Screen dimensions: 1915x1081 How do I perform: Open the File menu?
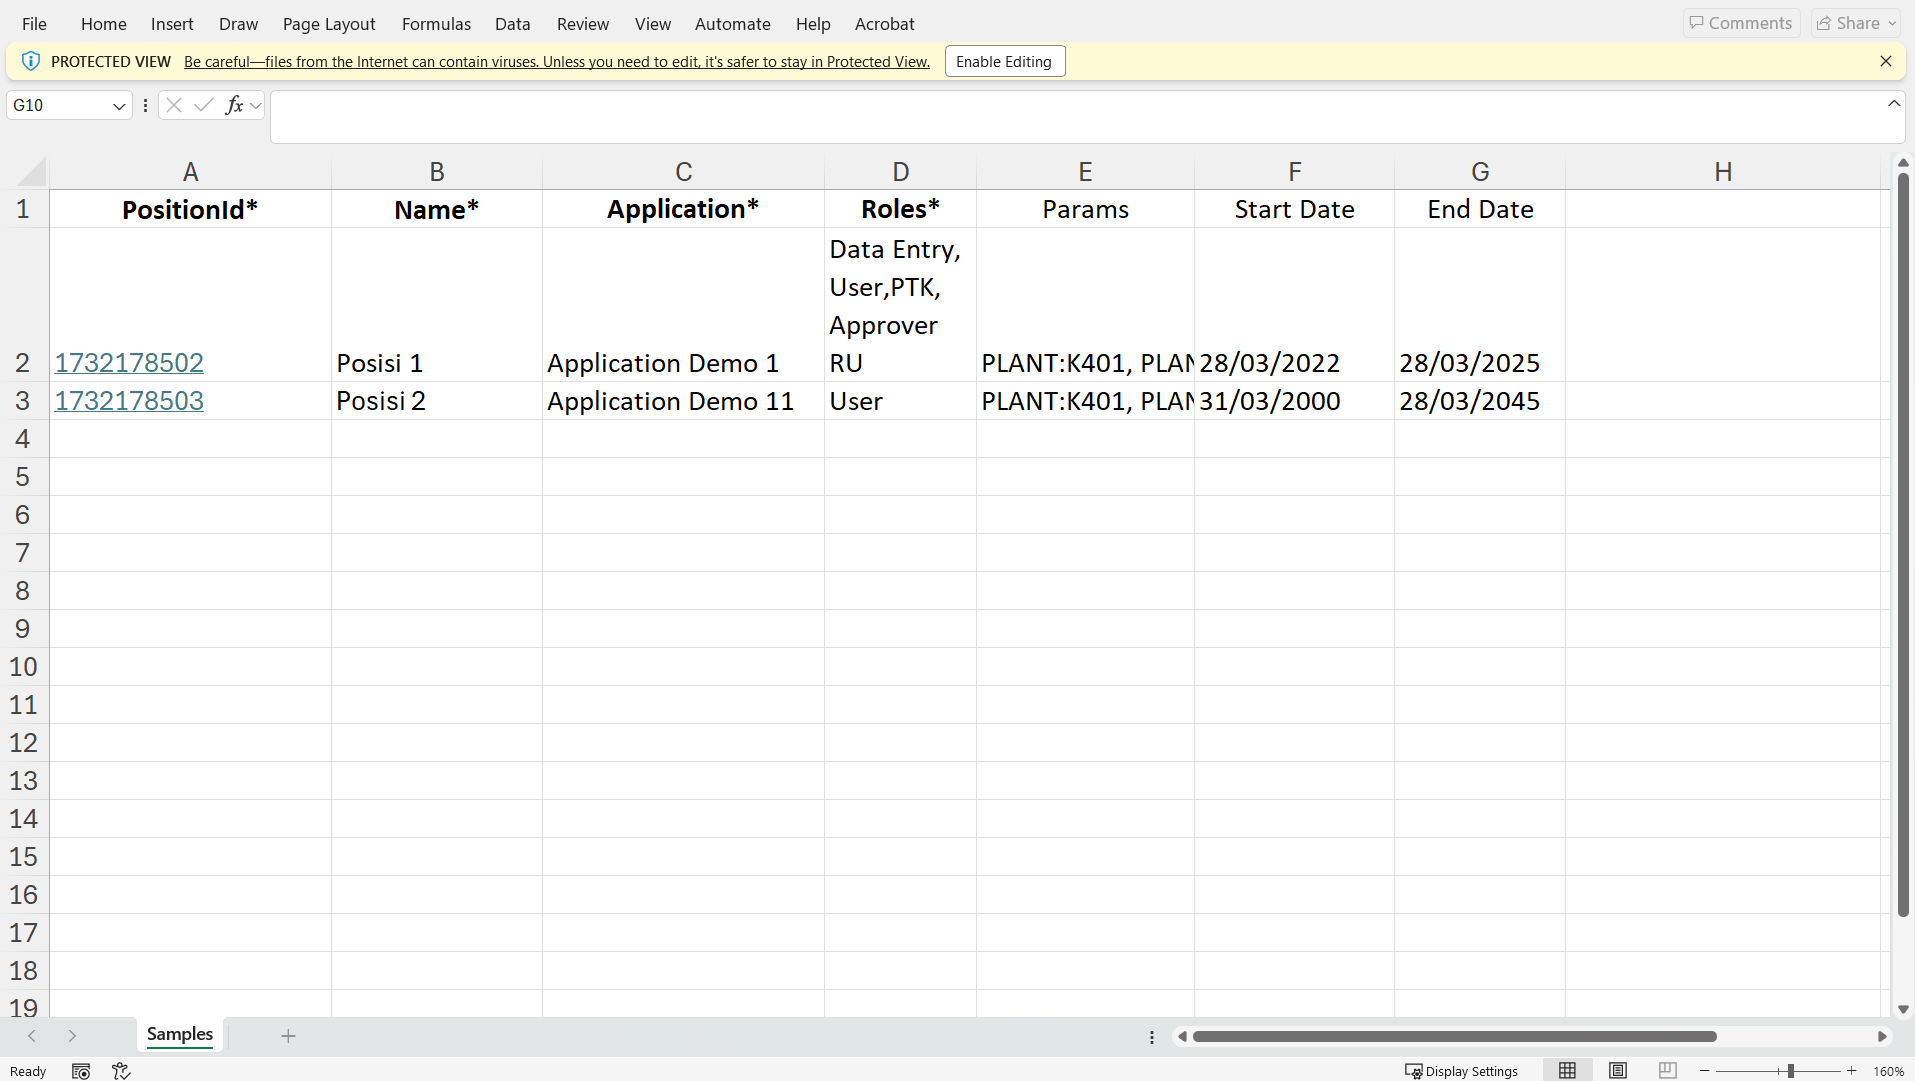coord(34,24)
